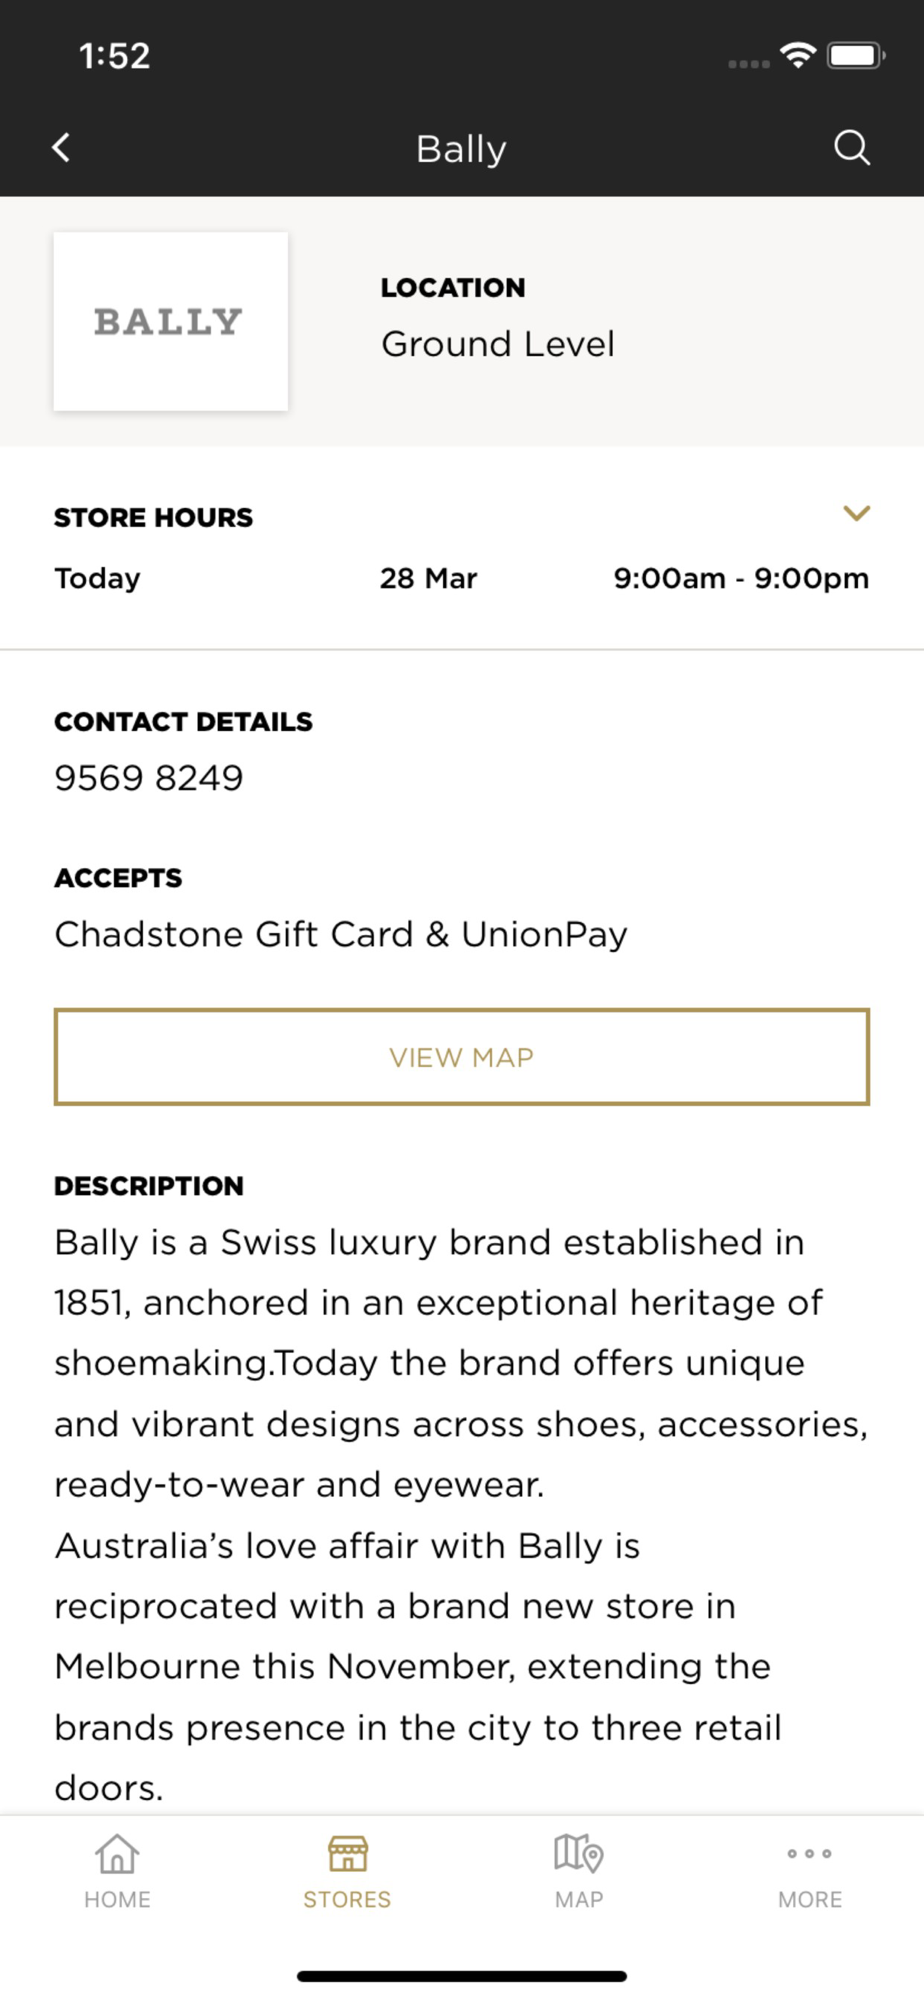The image size is (924, 2000).
Task: Open search with magnifier icon
Action: click(x=852, y=148)
